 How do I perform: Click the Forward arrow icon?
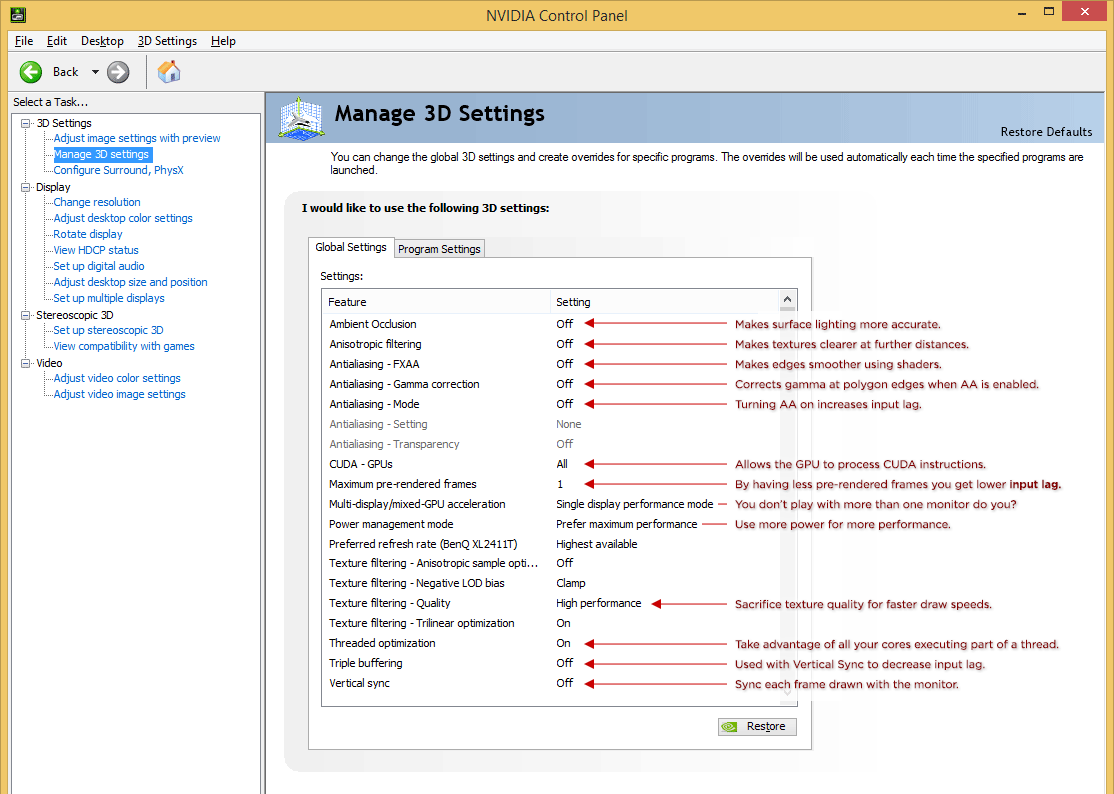click(118, 72)
